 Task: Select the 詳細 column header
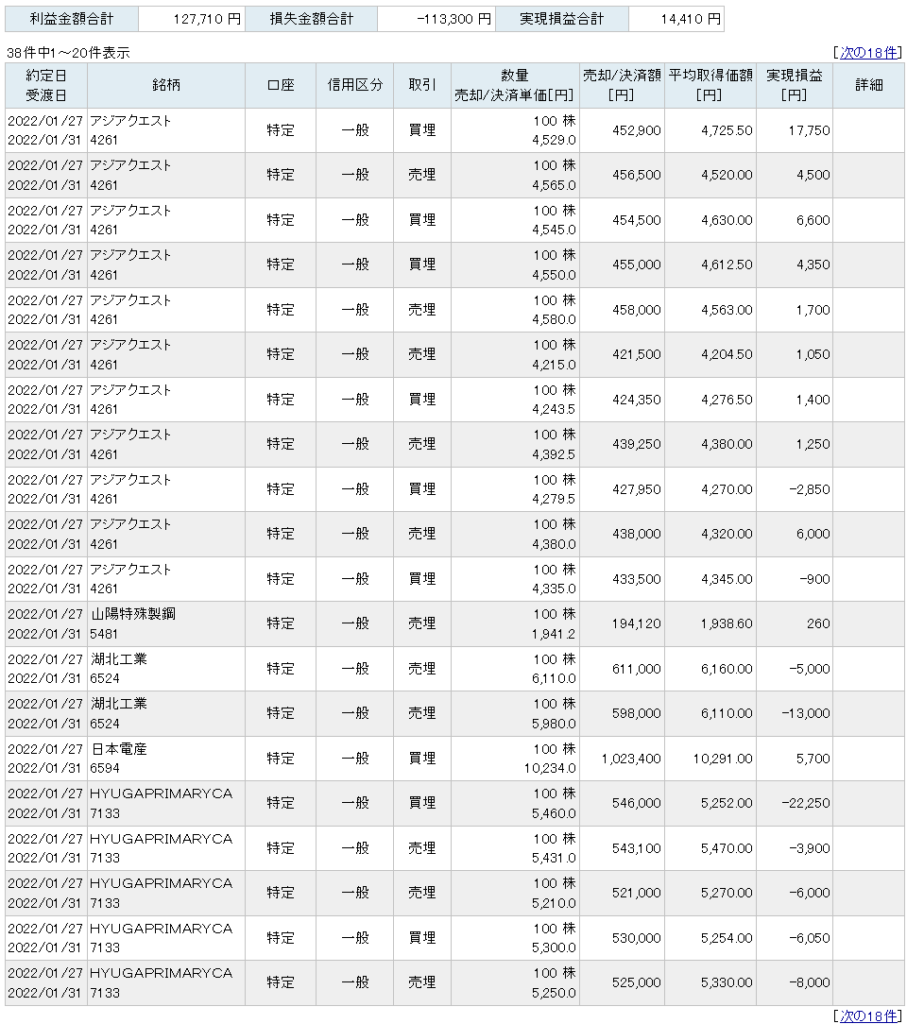point(868,86)
